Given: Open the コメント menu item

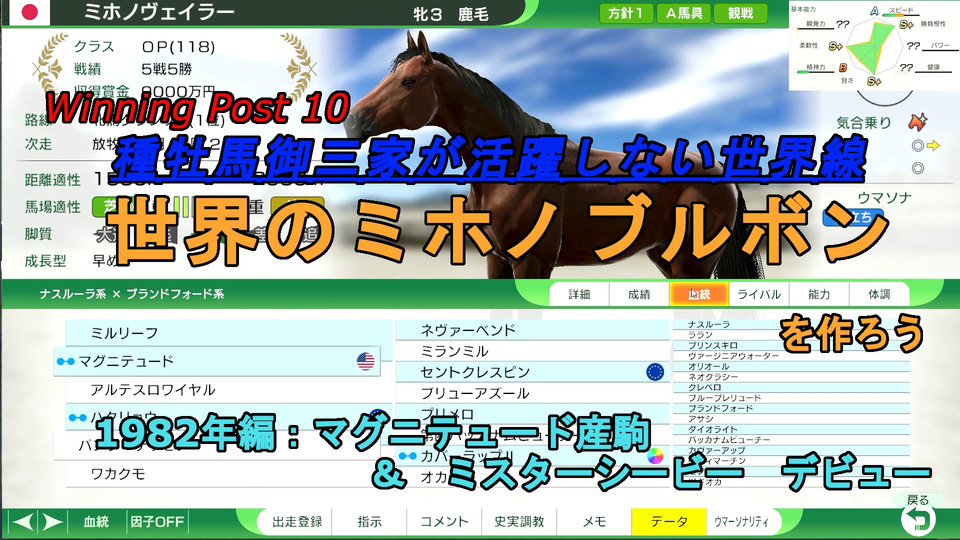Looking at the screenshot, I should tap(444, 522).
